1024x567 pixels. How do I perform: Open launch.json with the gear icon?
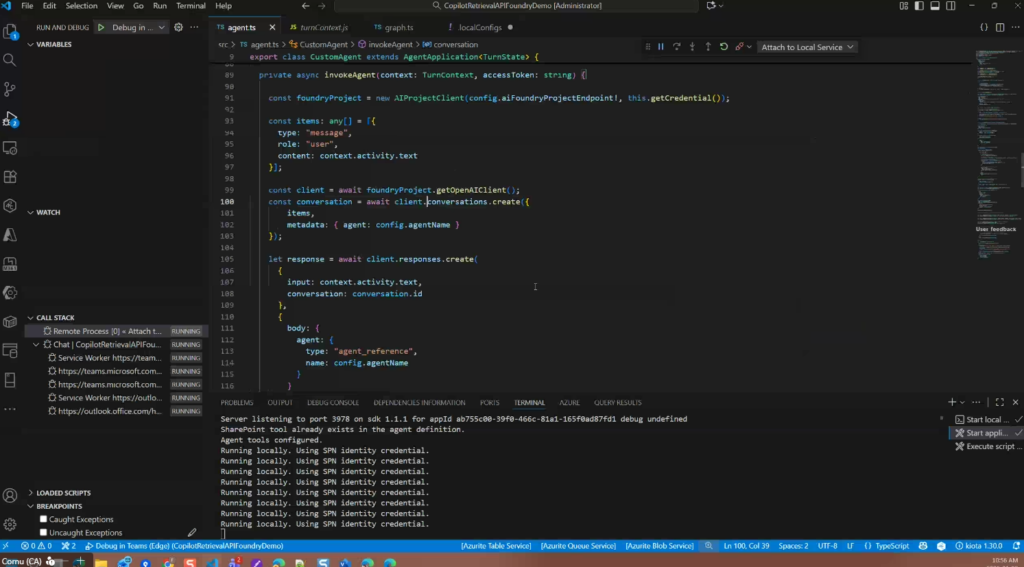[179, 27]
